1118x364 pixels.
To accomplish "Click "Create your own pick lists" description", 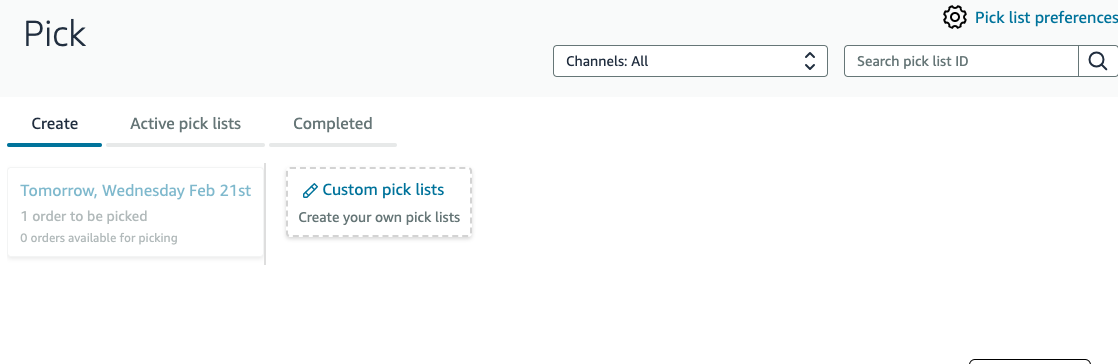I will (379, 217).
